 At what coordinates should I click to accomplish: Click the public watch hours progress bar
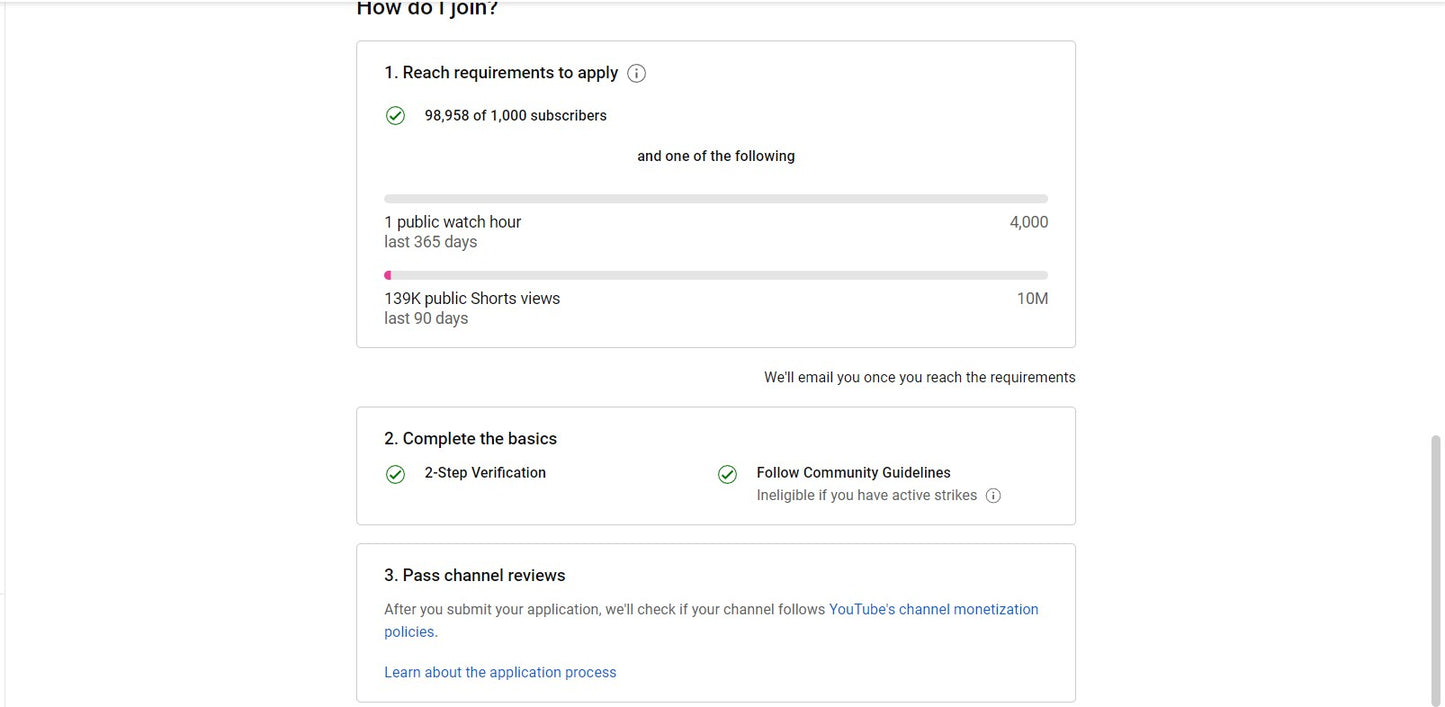(x=716, y=199)
